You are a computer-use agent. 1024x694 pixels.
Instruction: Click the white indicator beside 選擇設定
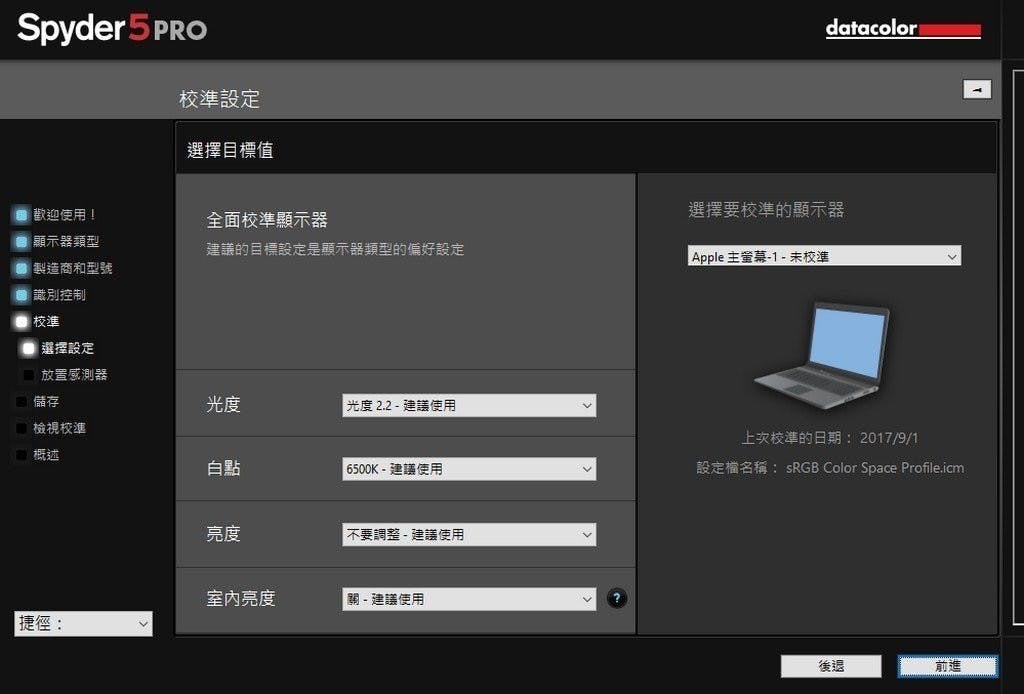29,349
